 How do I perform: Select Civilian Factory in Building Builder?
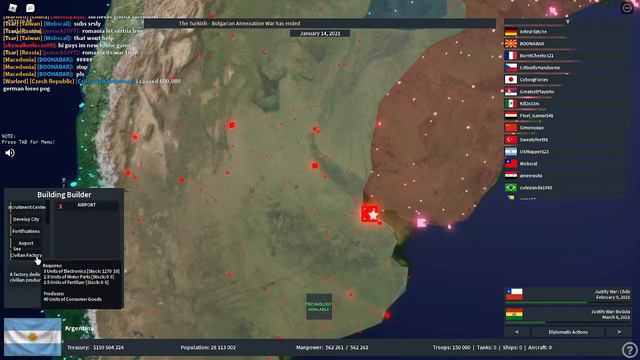coord(26,255)
